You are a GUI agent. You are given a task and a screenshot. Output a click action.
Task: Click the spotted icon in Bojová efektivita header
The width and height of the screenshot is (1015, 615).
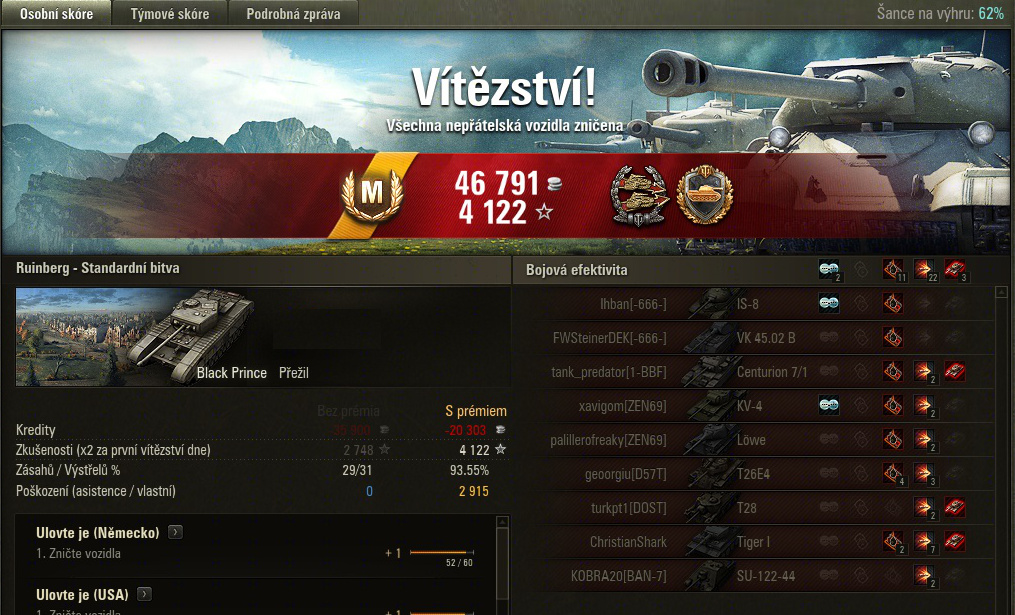pos(829,269)
